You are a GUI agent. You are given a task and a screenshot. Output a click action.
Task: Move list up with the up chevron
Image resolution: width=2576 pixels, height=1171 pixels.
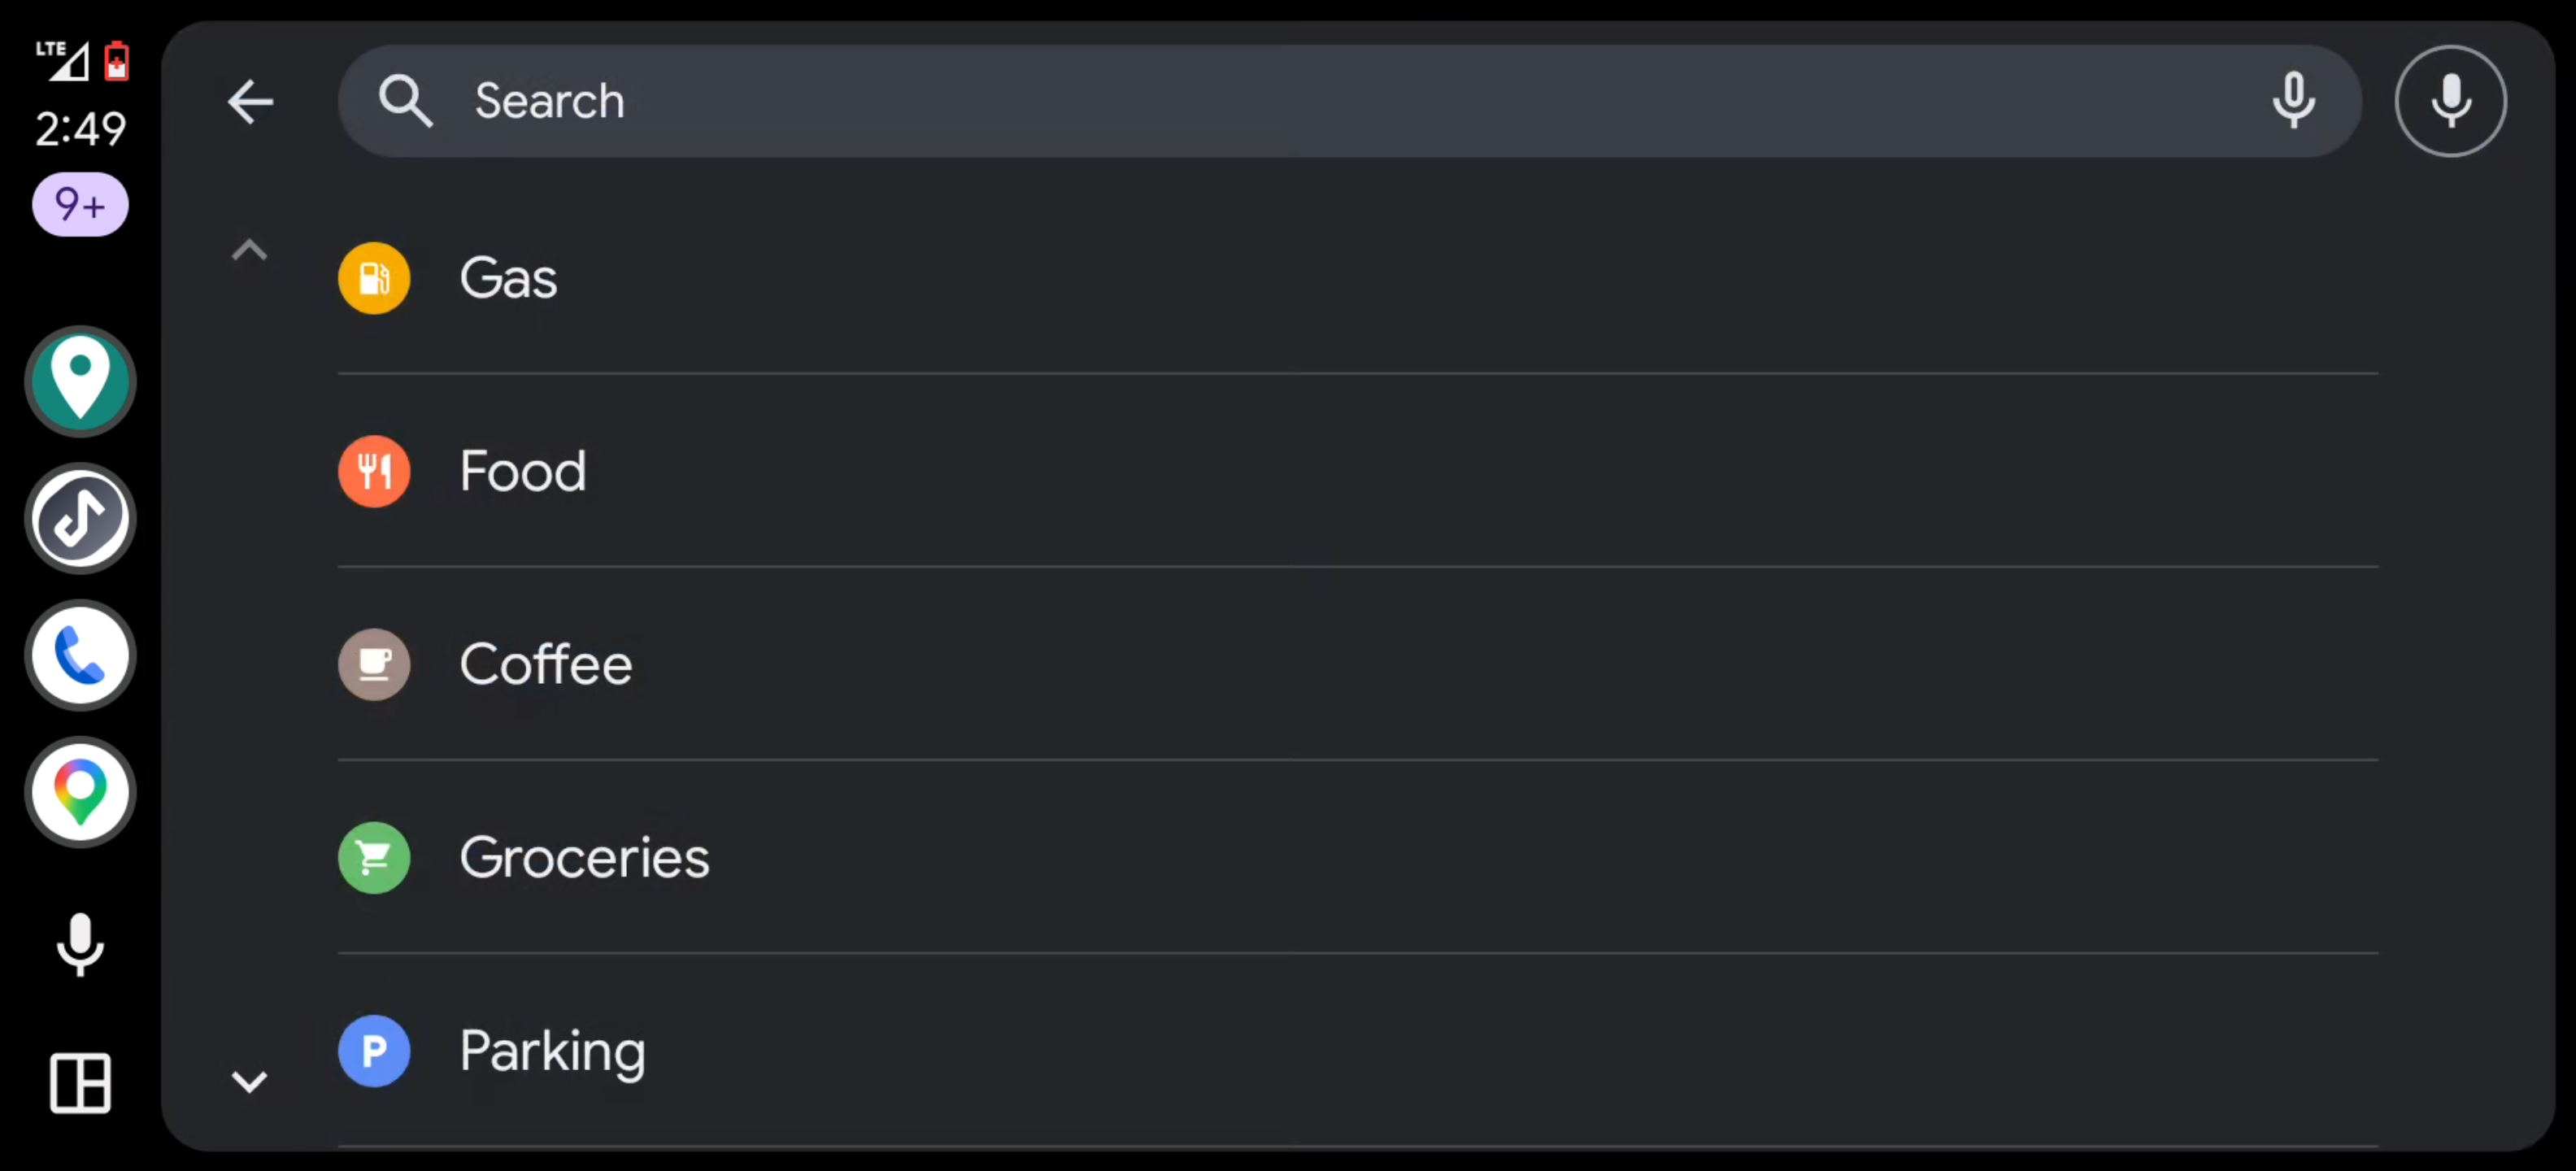coord(249,250)
